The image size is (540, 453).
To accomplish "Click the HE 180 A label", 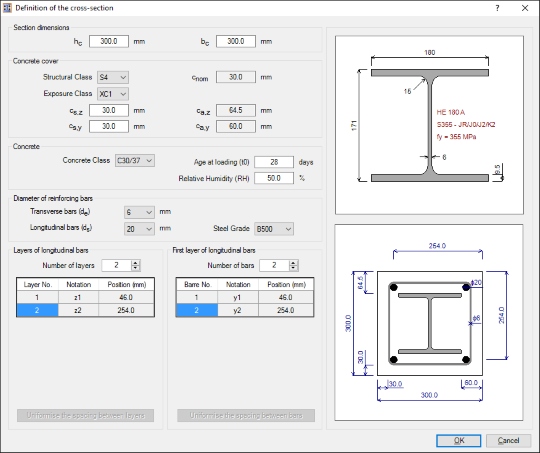I will [450, 112].
